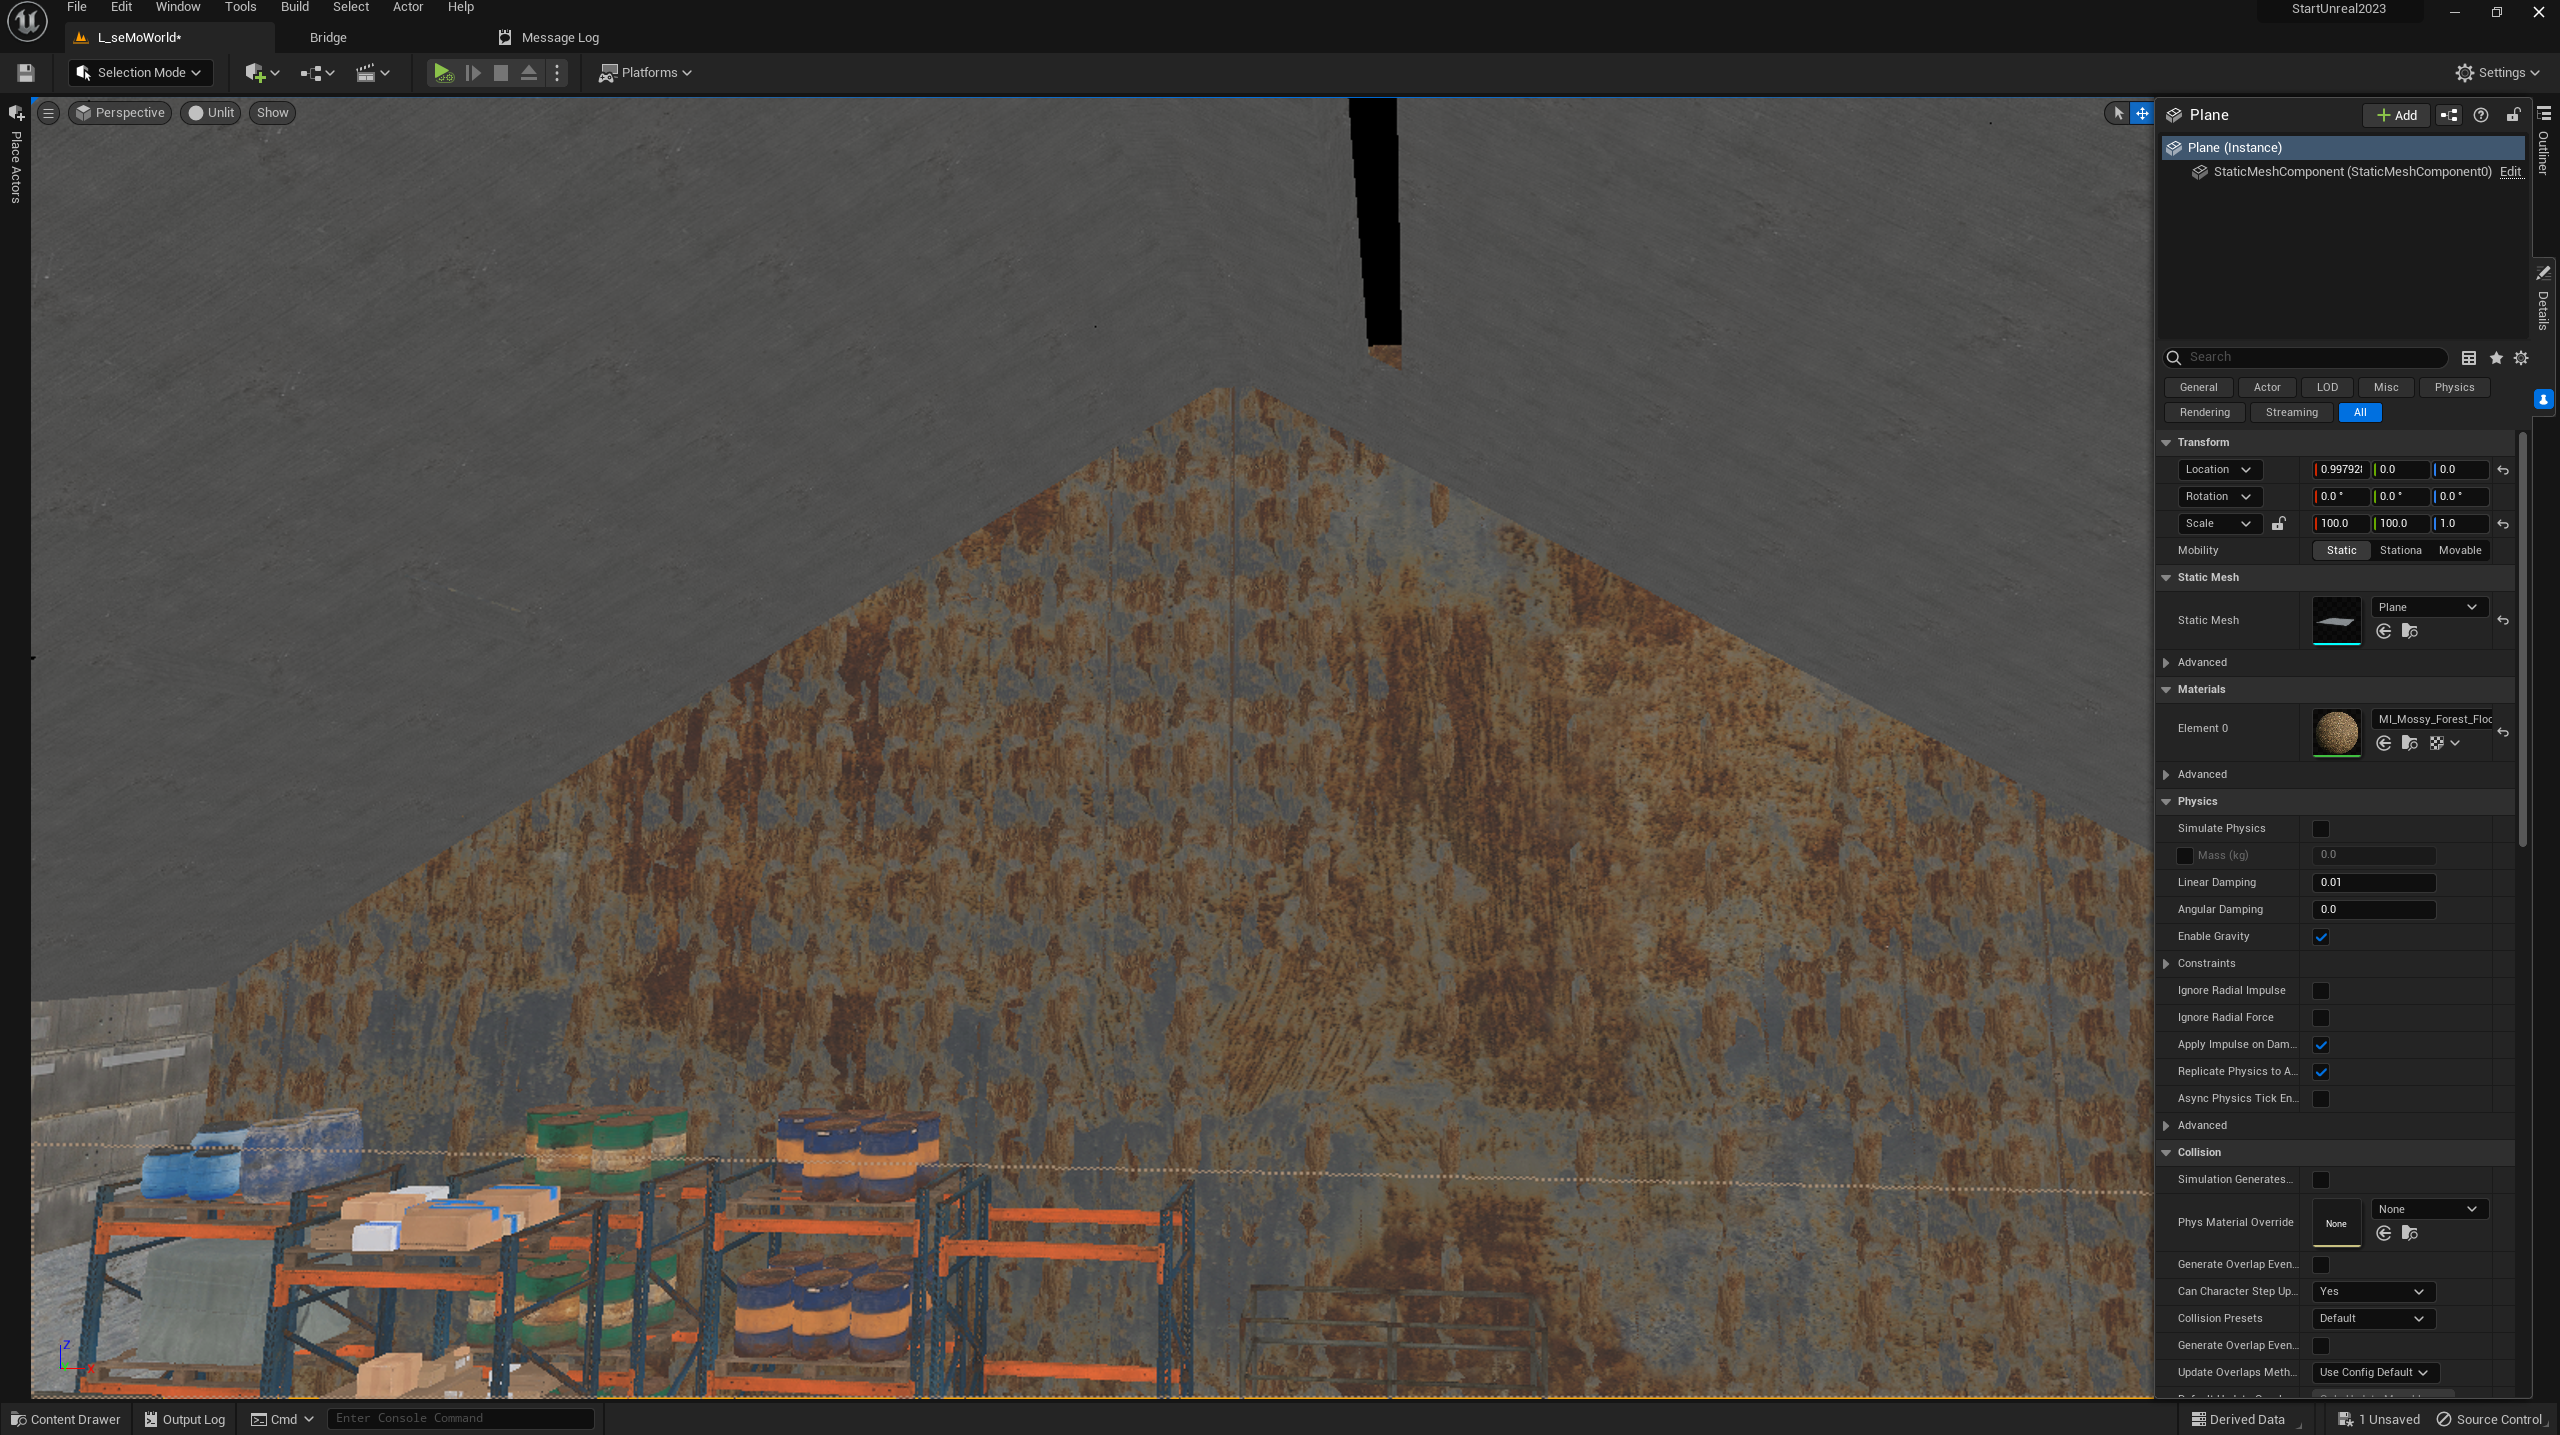
Task: Click the material Element 0 thumbnail
Action: pos(2336,732)
